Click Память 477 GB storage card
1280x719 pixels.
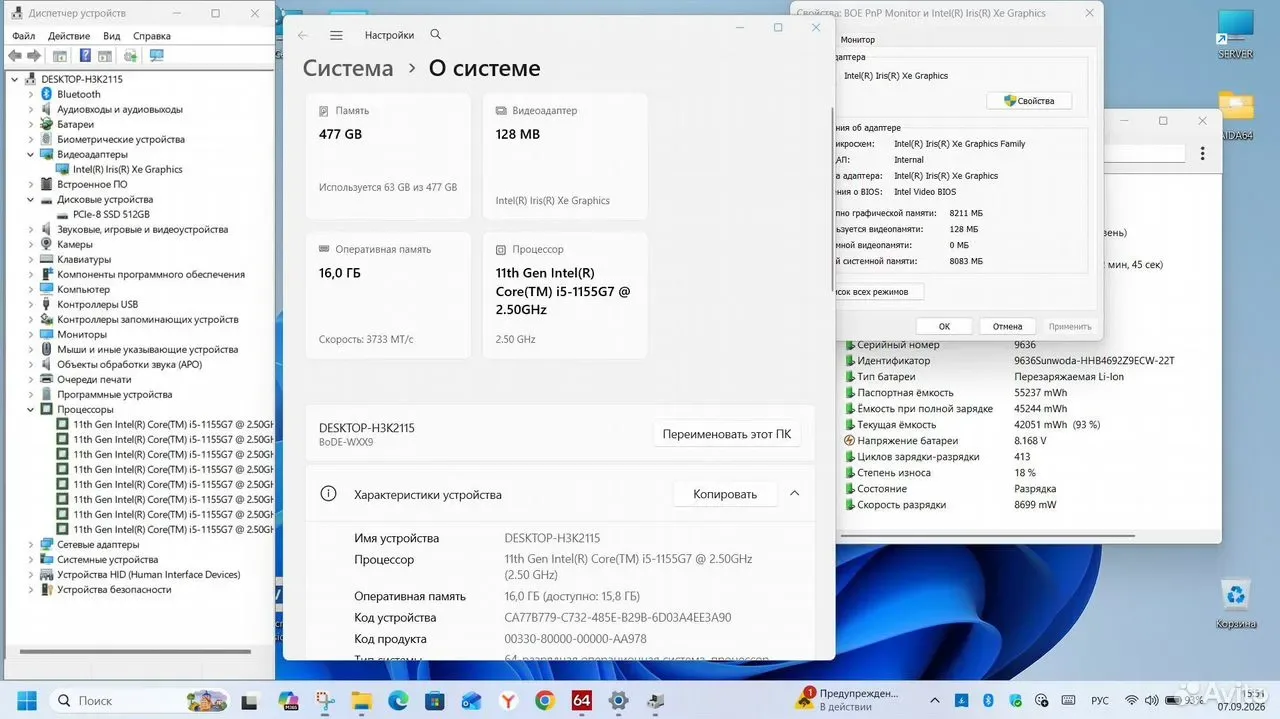388,156
